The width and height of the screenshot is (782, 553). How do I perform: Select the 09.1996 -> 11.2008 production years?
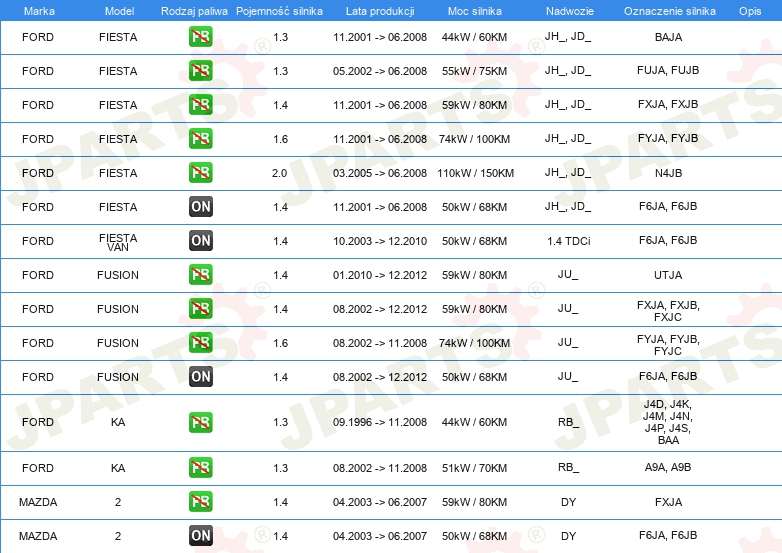[380, 422]
